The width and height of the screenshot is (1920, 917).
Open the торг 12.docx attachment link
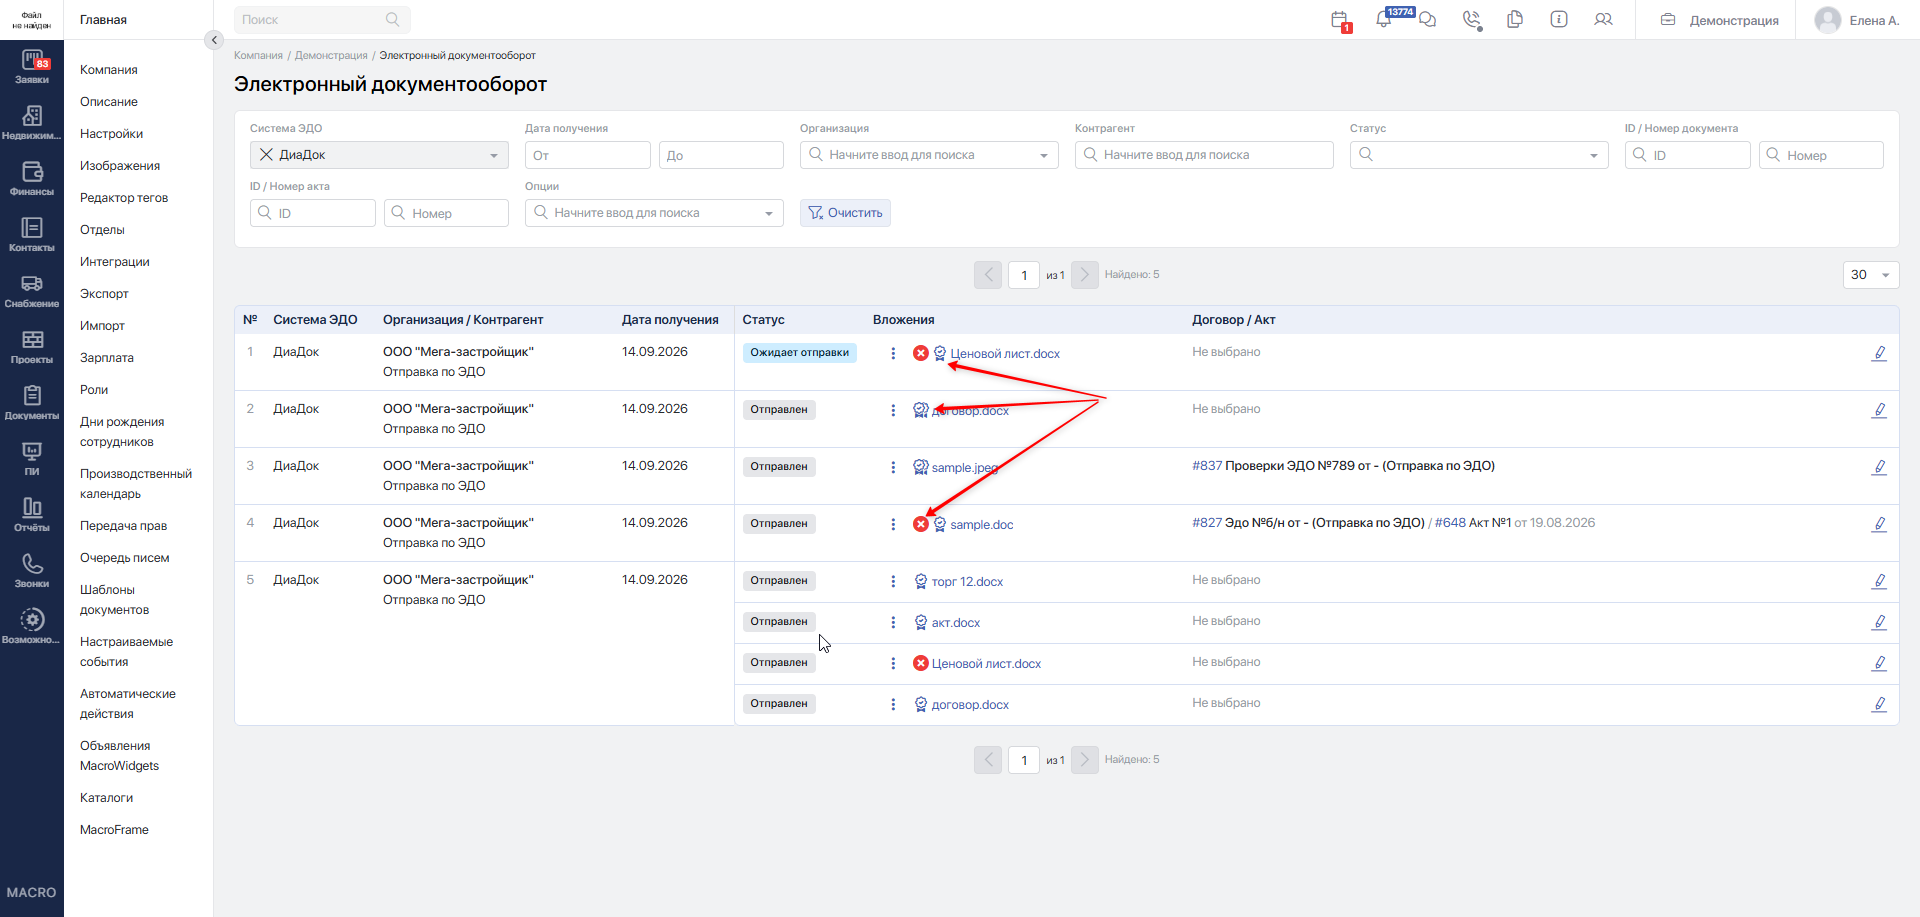coord(967,582)
